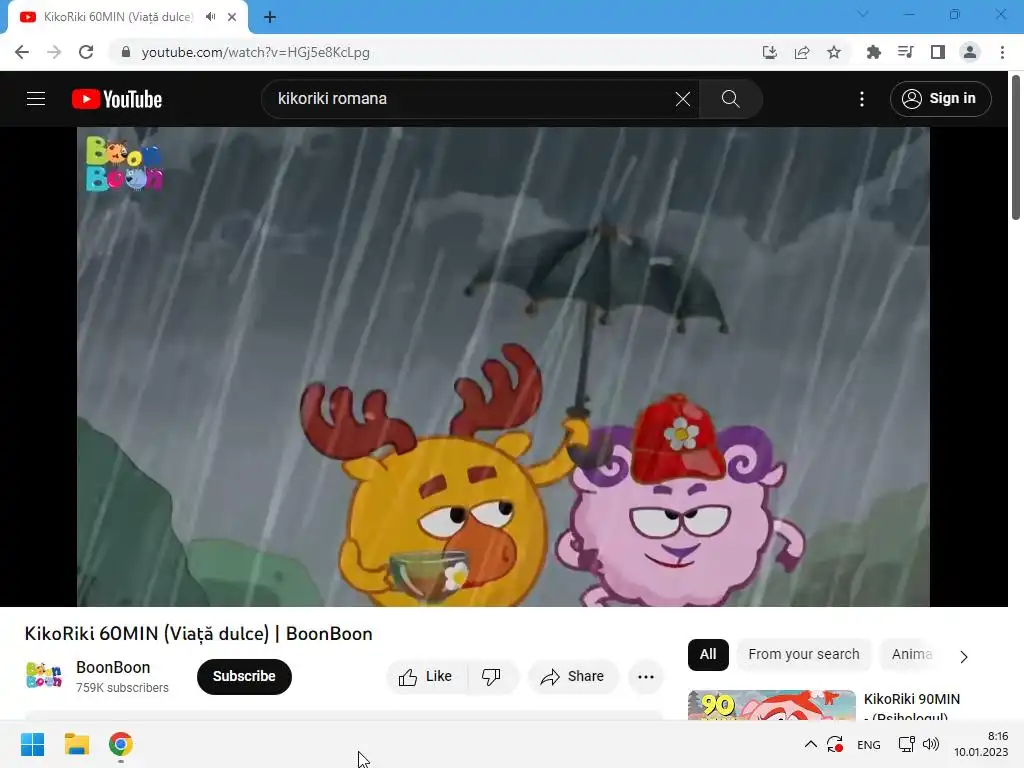Viewport: 1024px width, 768px height.
Task: Select the All filter chip
Action: tap(708, 654)
